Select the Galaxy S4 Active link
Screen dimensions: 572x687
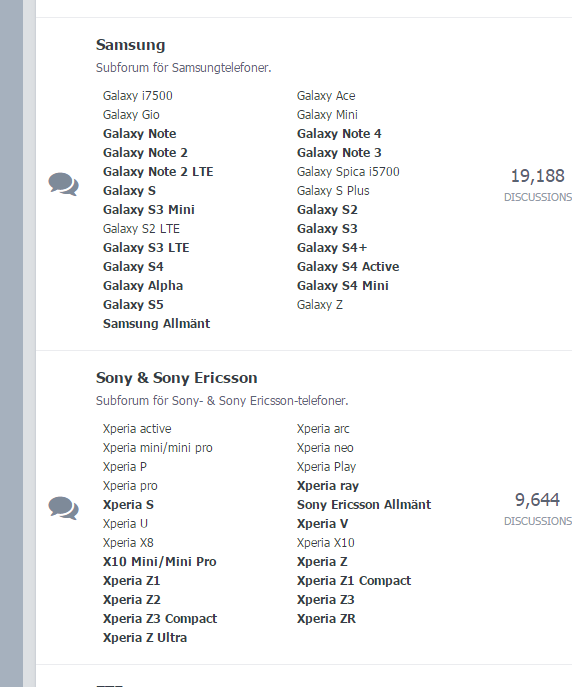348,267
